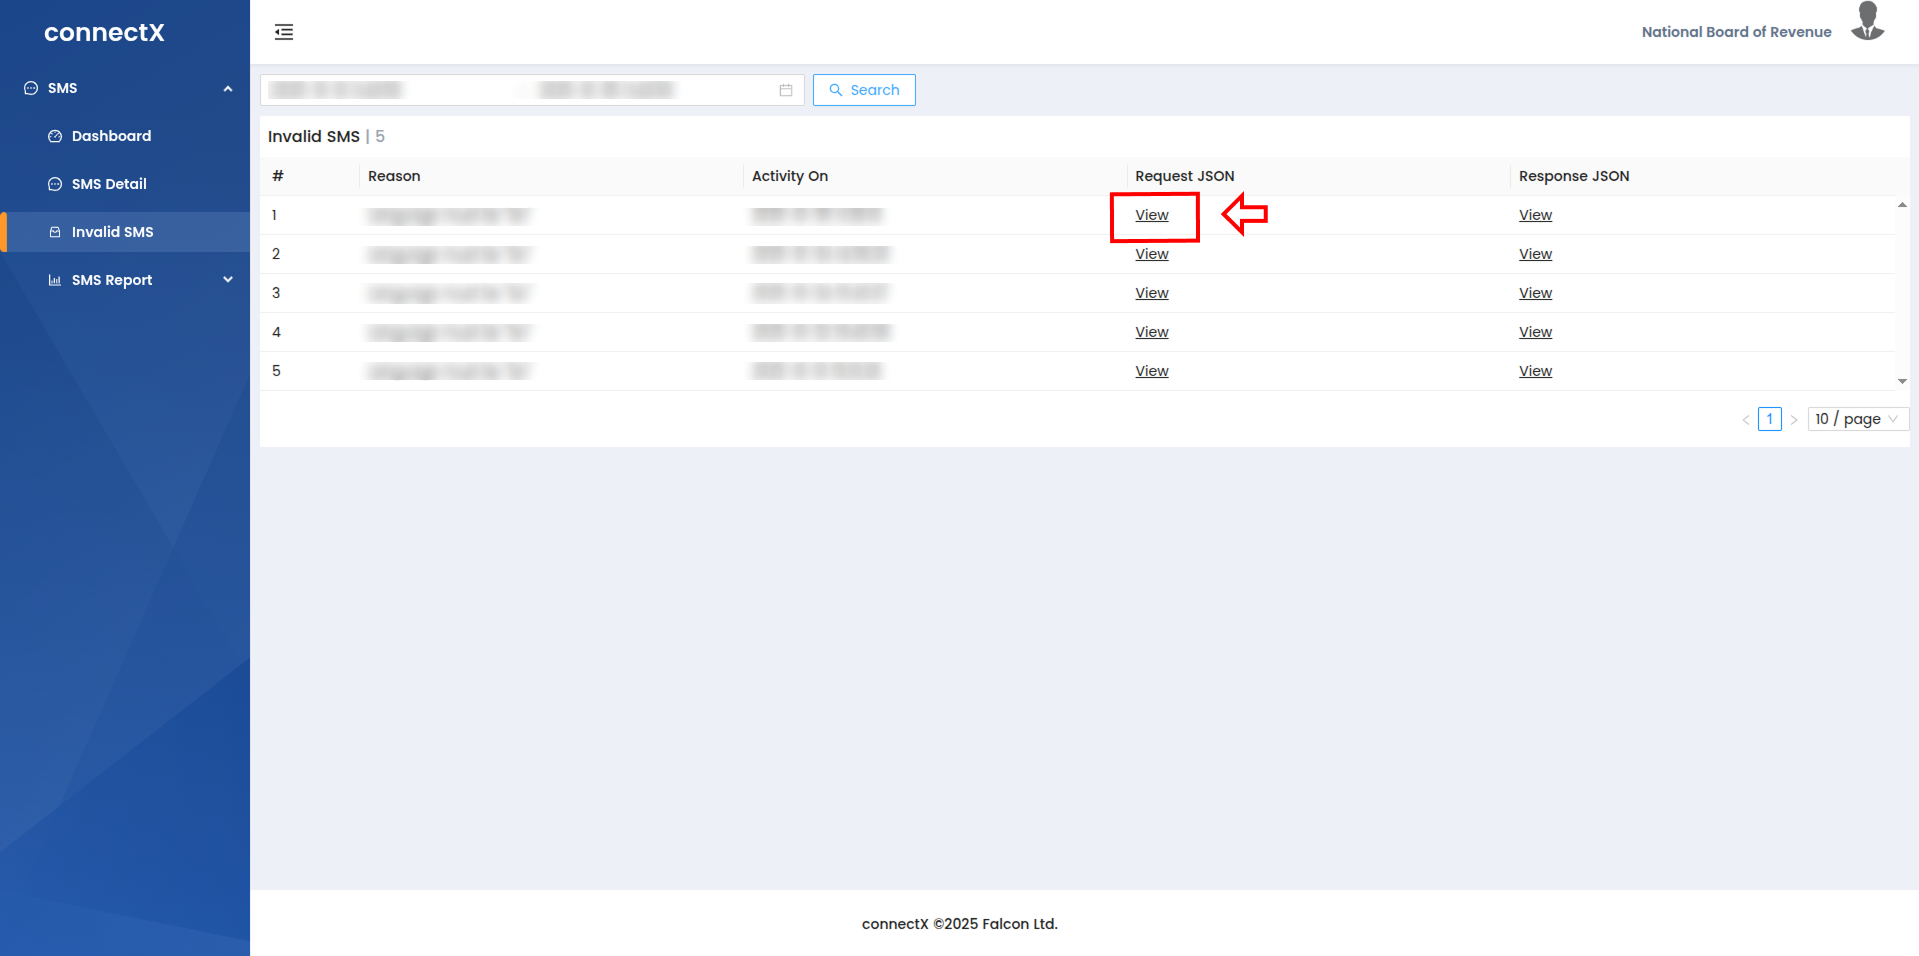View Request JSON for row 5
Screen dimensions: 1919x956
[x=1151, y=371]
